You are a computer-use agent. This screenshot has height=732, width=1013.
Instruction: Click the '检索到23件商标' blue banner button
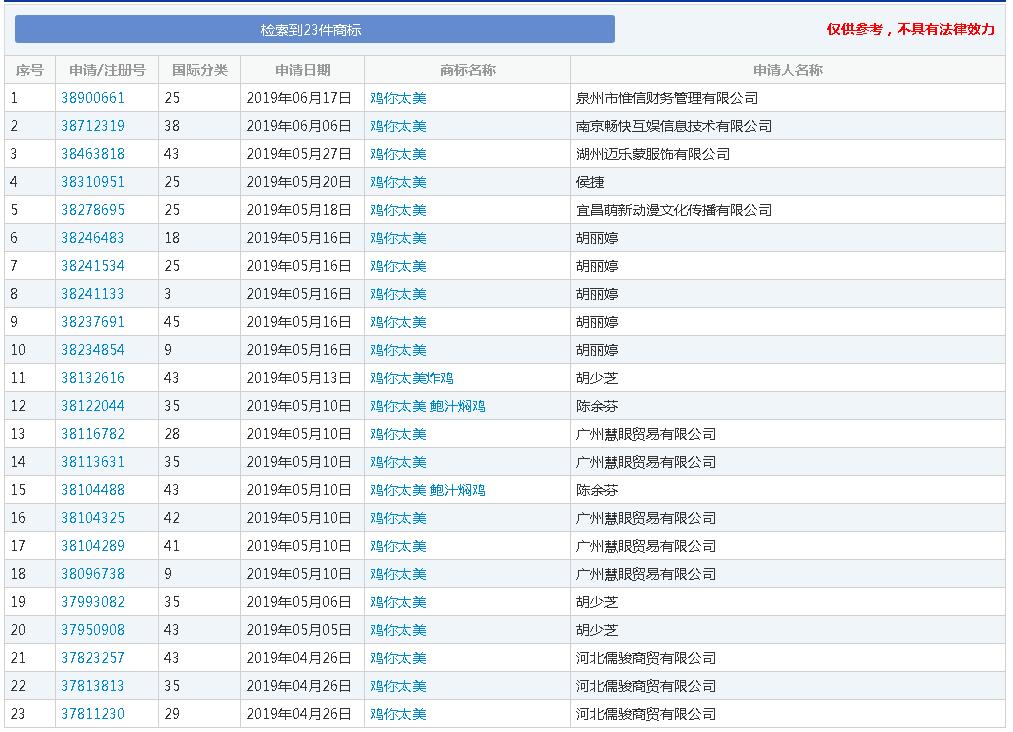pyautogui.click(x=314, y=30)
